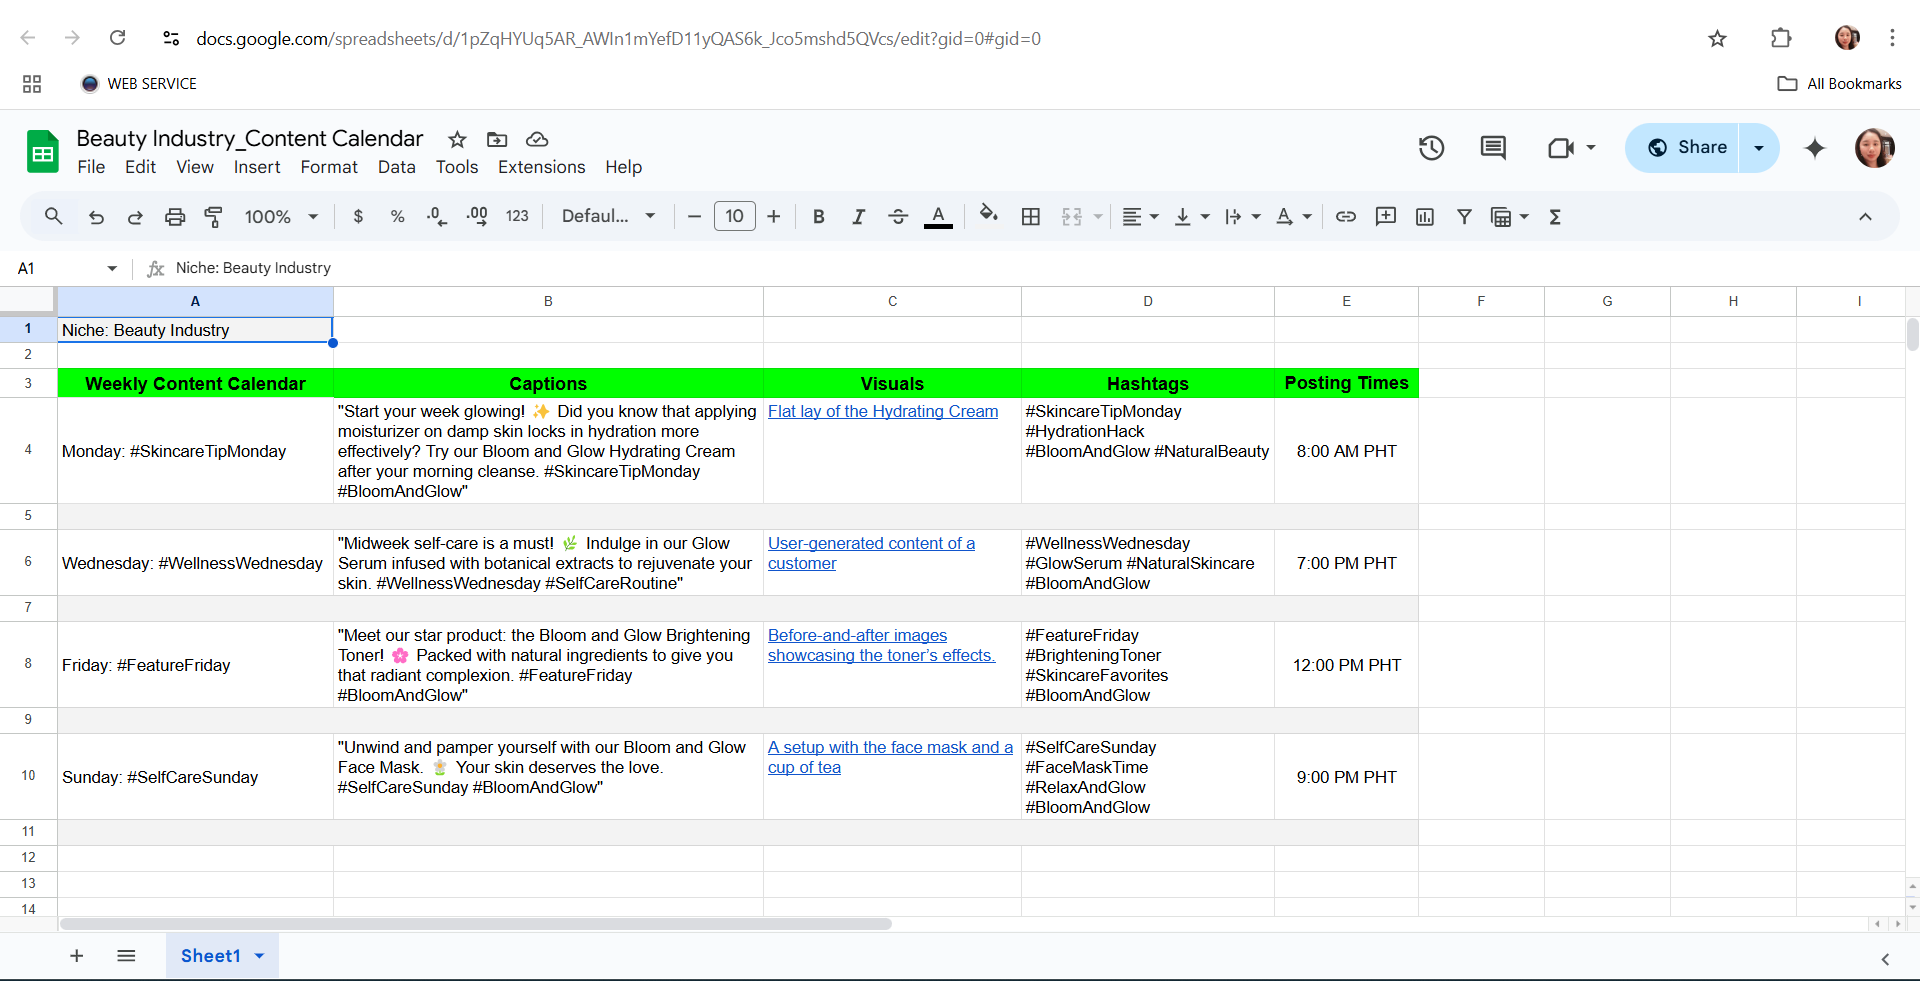Hide the menus with collapse arrow

[x=1865, y=216]
